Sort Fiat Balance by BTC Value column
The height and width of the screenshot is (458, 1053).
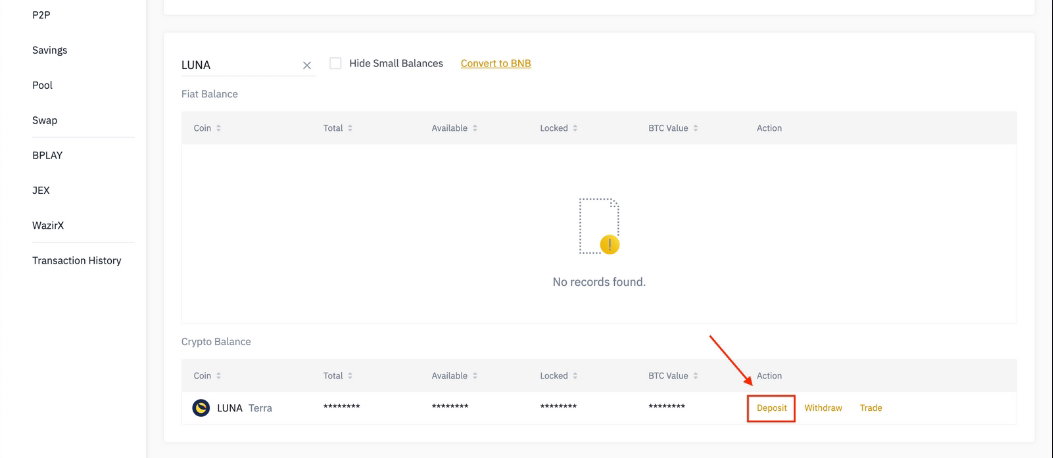click(x=673, y=128)
